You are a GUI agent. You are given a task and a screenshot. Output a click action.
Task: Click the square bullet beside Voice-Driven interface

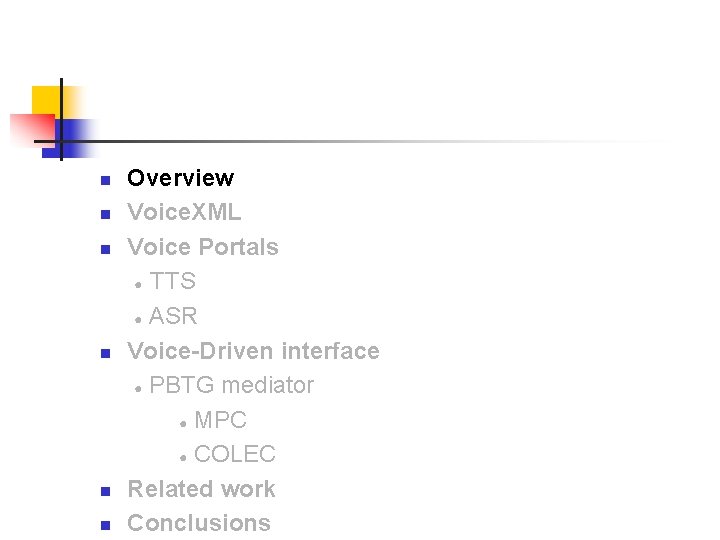click(x=103, y=354)
